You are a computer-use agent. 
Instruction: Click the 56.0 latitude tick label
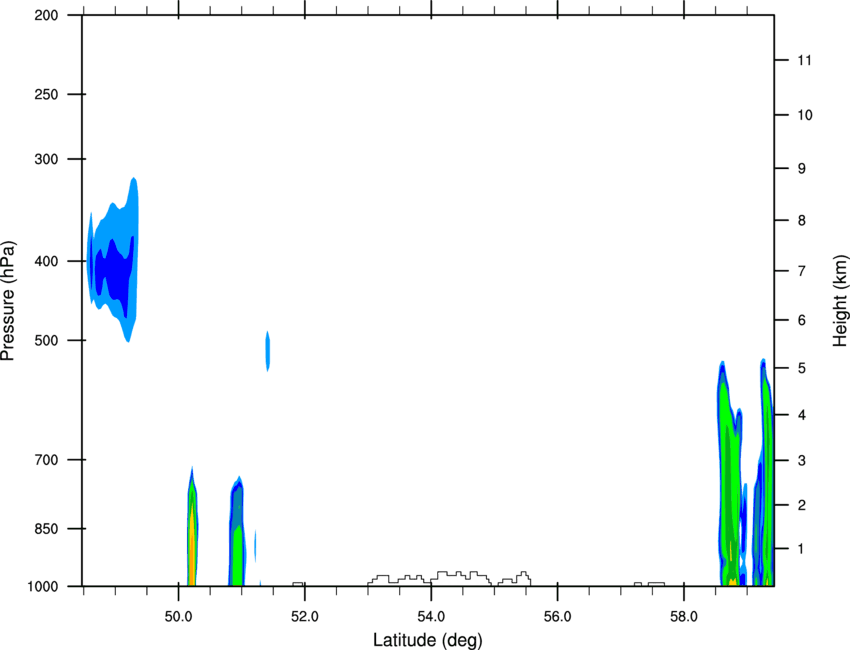(558, 617)
